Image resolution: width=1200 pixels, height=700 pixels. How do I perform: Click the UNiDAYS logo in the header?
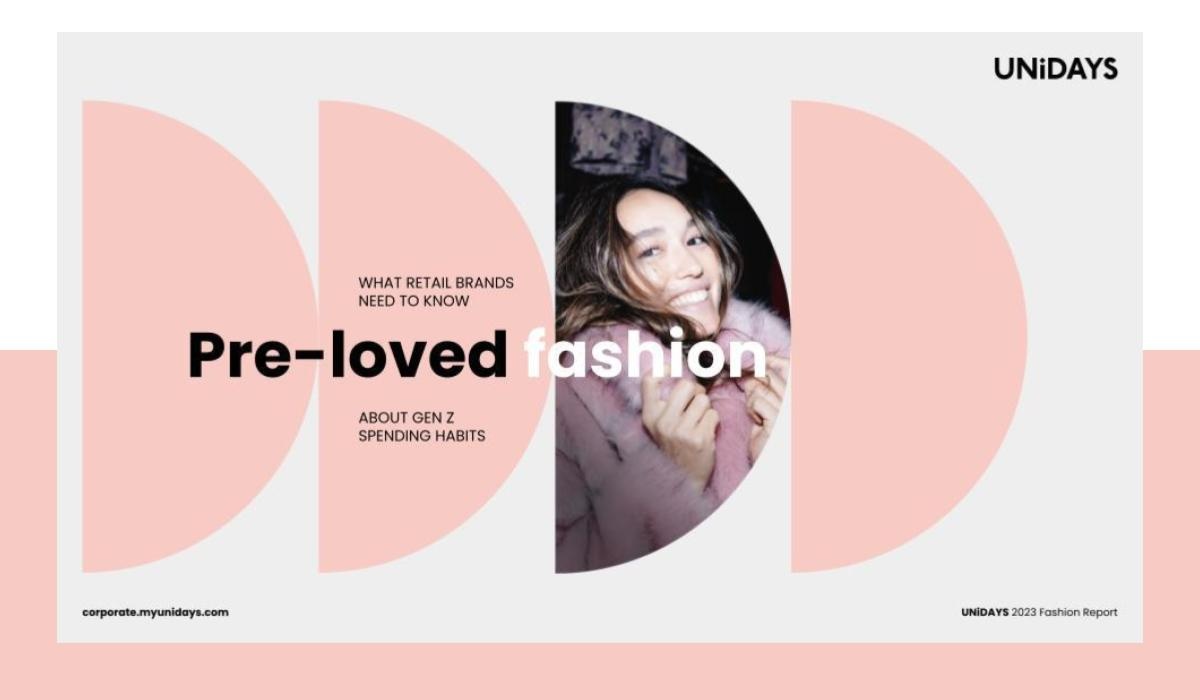1055,69
